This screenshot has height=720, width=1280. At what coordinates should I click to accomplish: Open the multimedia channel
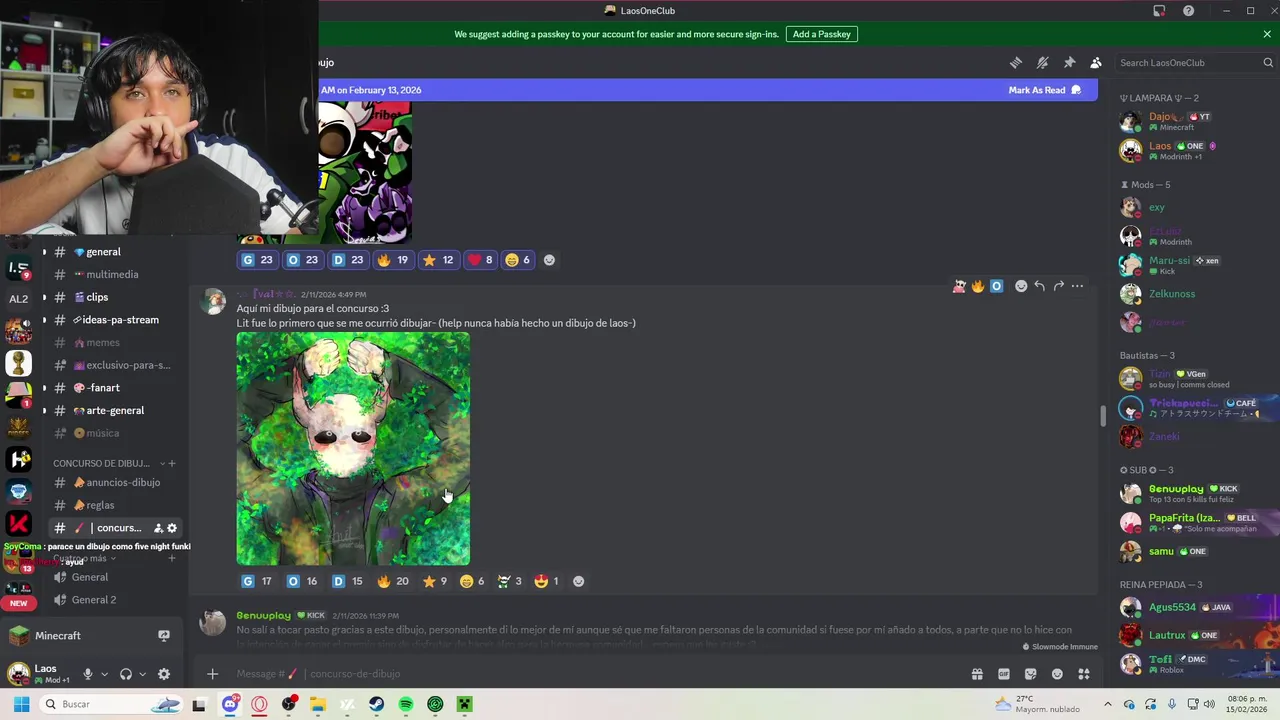pyautogui.click(x=112, y=274)
